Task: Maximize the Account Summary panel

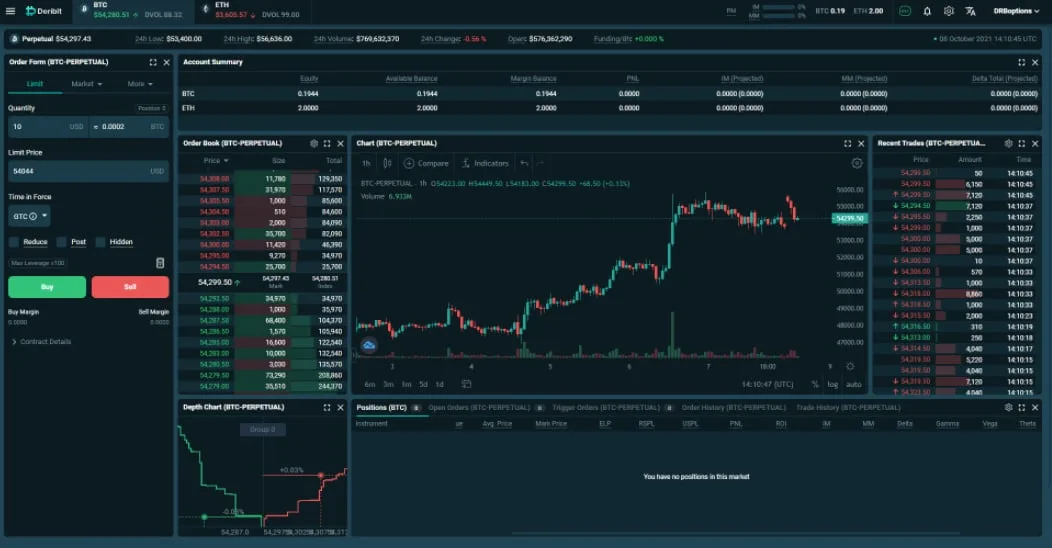Action: coord(1021,62)
